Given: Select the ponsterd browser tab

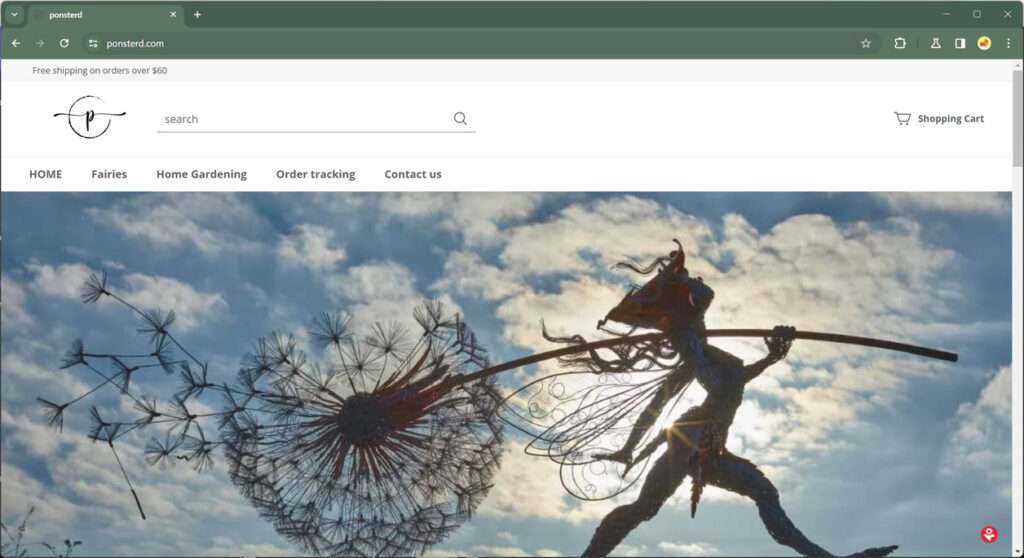Looking at the screenshot, I should coord(104,14).
